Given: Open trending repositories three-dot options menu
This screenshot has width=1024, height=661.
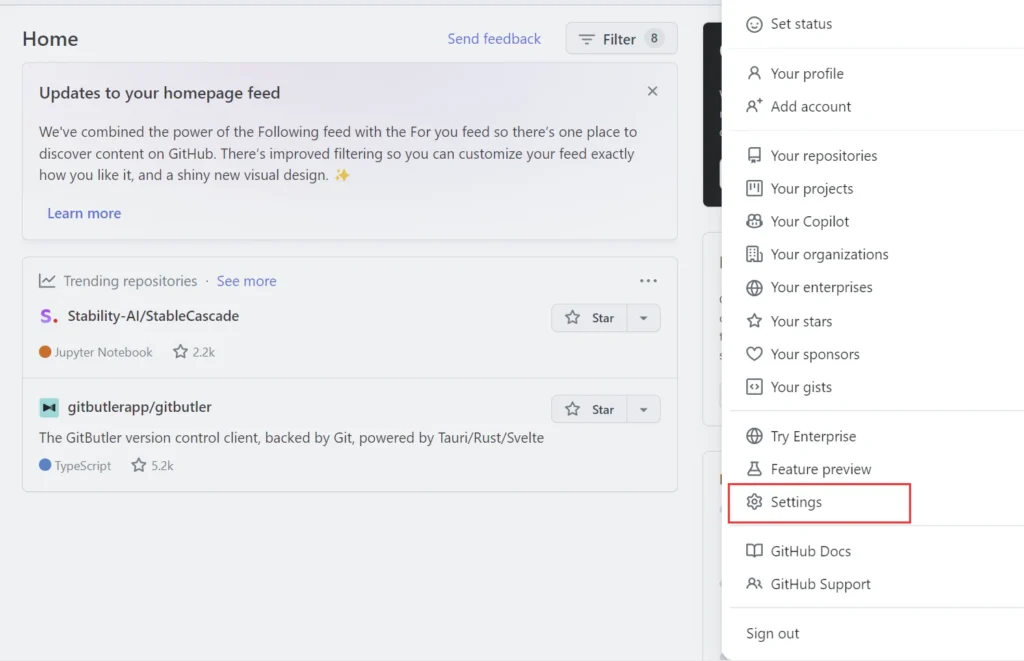Looking at the screenshot, I should click(x=648, y=281).
